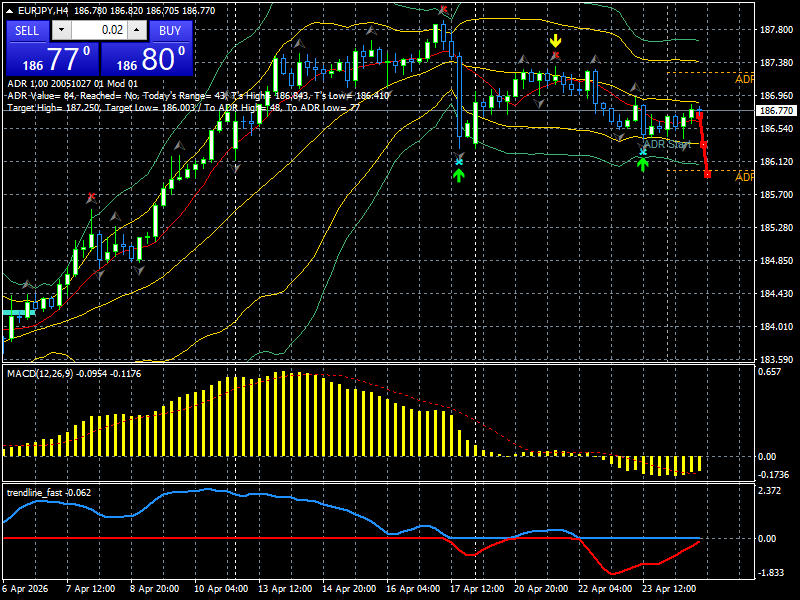The width and height of the screenshot is (800, 600).
Task: Click red X marker at the chart top
Action: [444, 9]
